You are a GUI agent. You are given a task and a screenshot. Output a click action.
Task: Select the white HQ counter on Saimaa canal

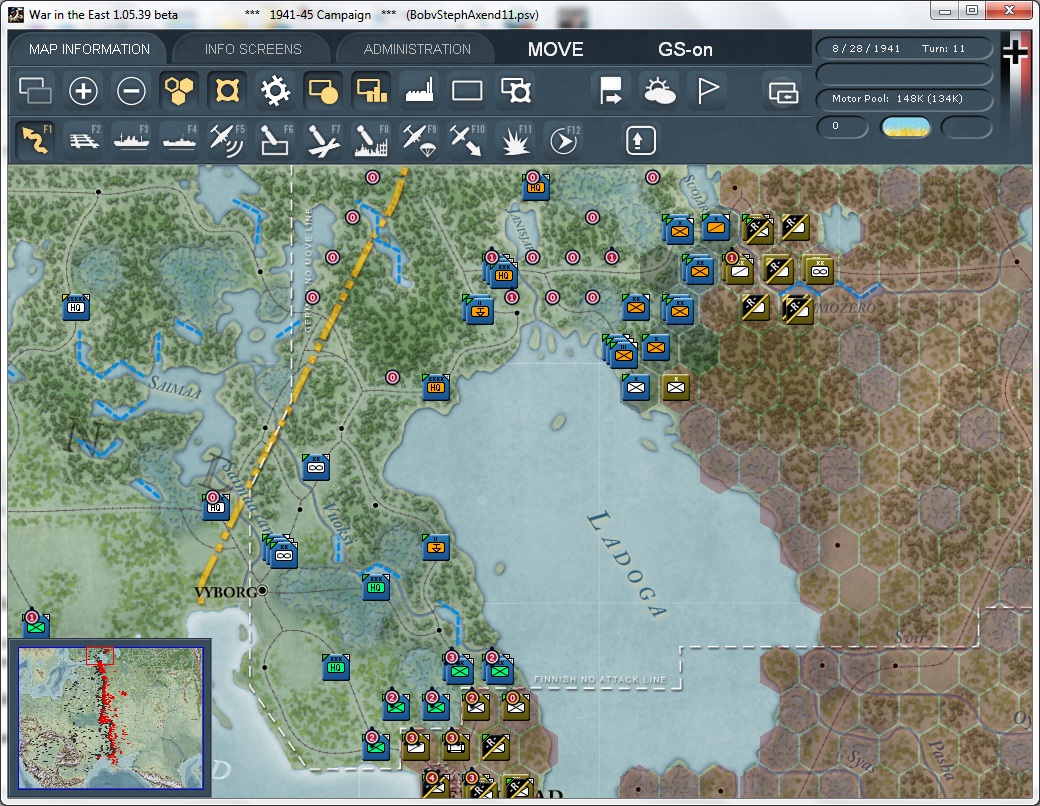pos(216,507)
